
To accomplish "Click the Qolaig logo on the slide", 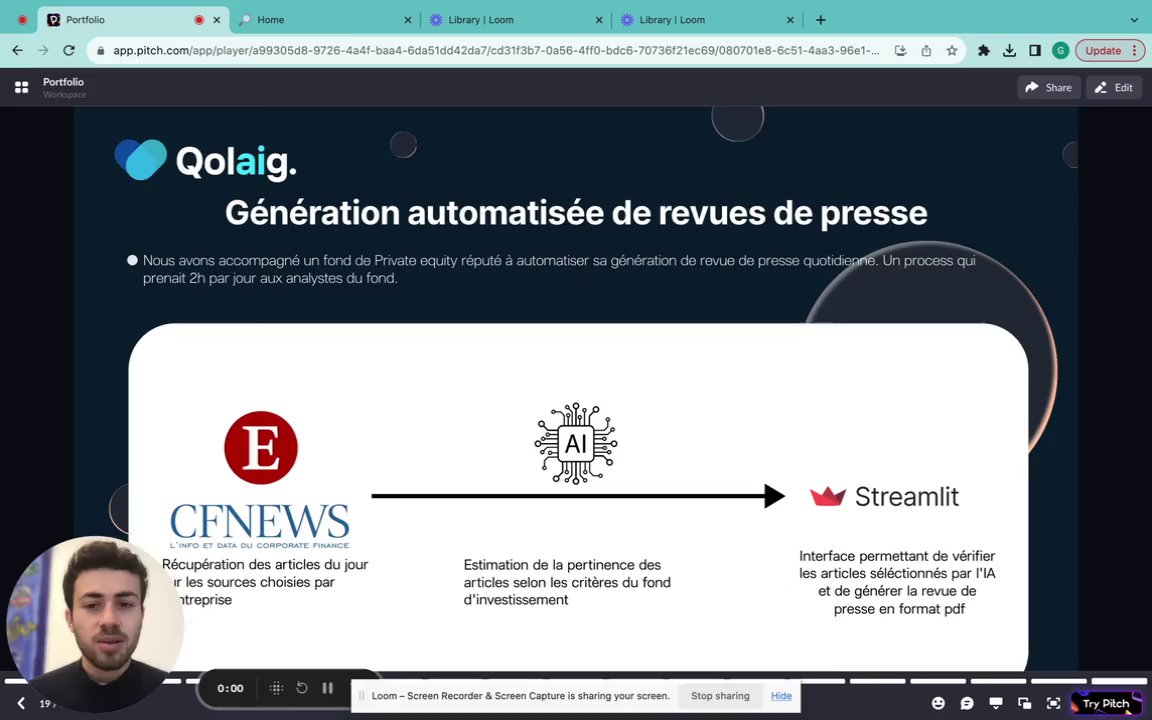I will coord(206,159).
